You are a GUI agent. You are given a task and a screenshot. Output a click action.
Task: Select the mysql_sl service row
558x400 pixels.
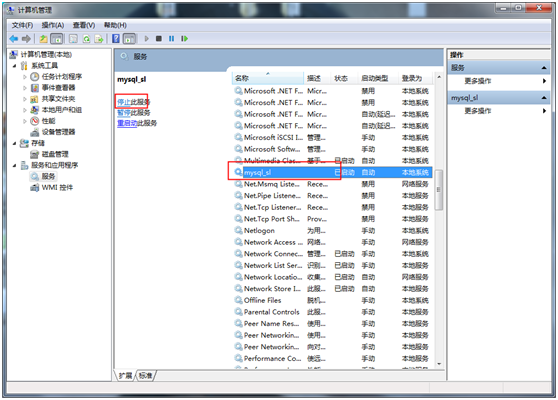point(333,173)
